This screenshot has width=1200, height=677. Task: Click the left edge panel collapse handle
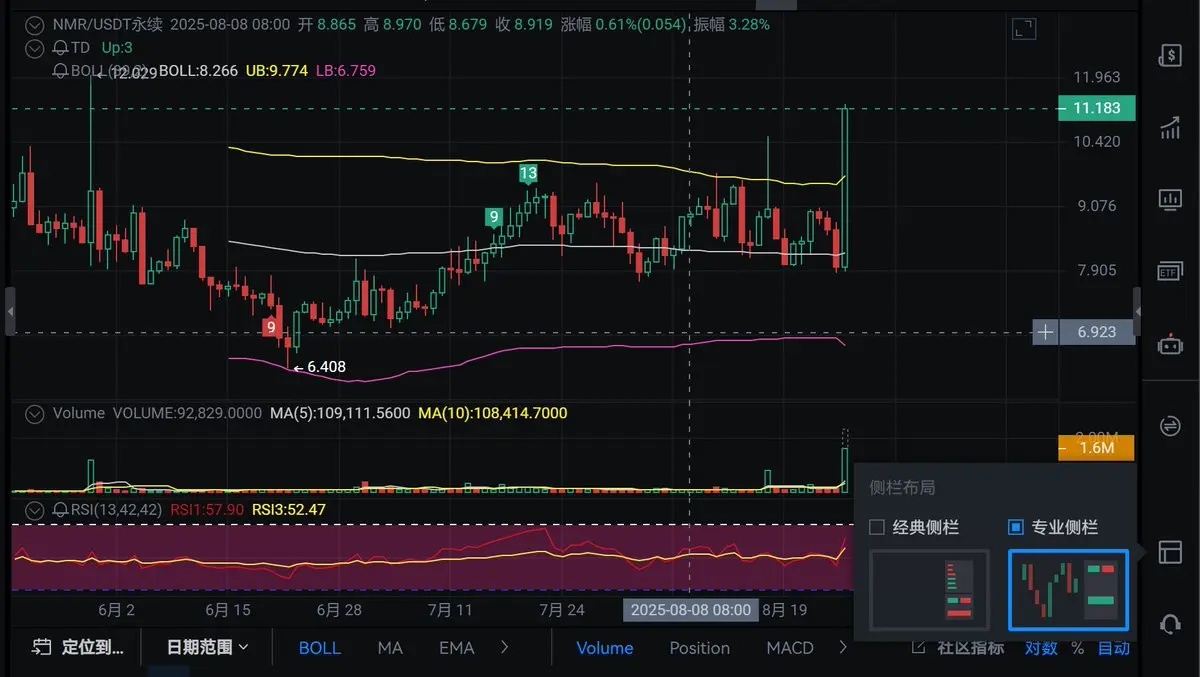pos(10,311)
